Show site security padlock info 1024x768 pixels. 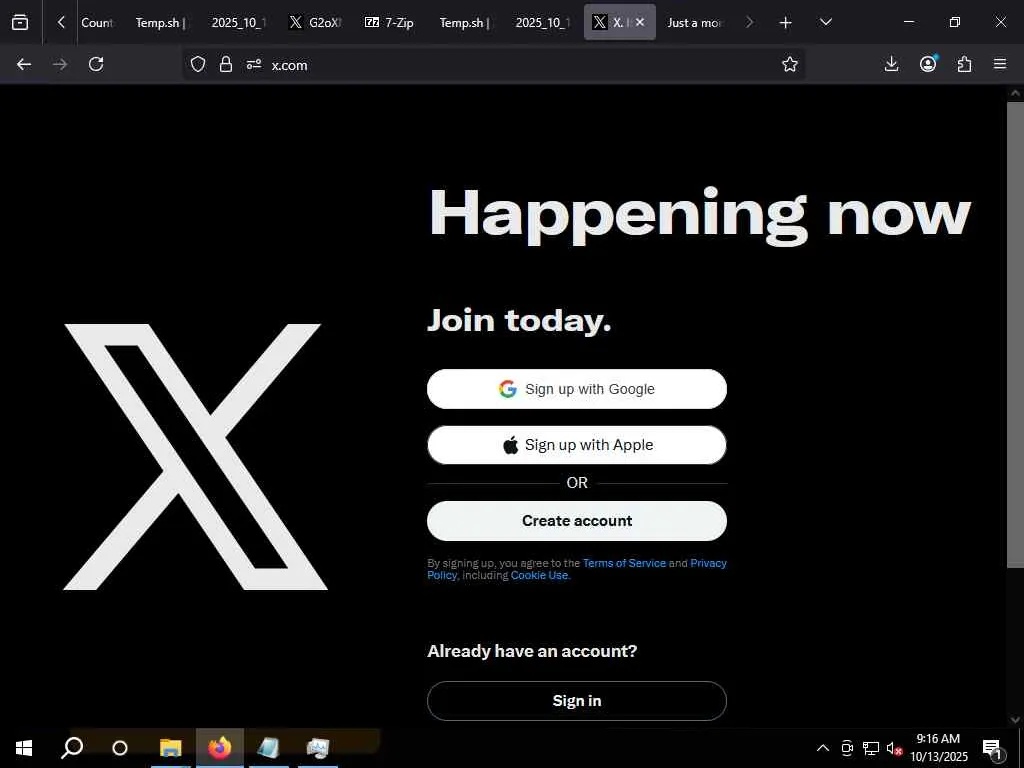pyautogui.click(x=226, y=64)
